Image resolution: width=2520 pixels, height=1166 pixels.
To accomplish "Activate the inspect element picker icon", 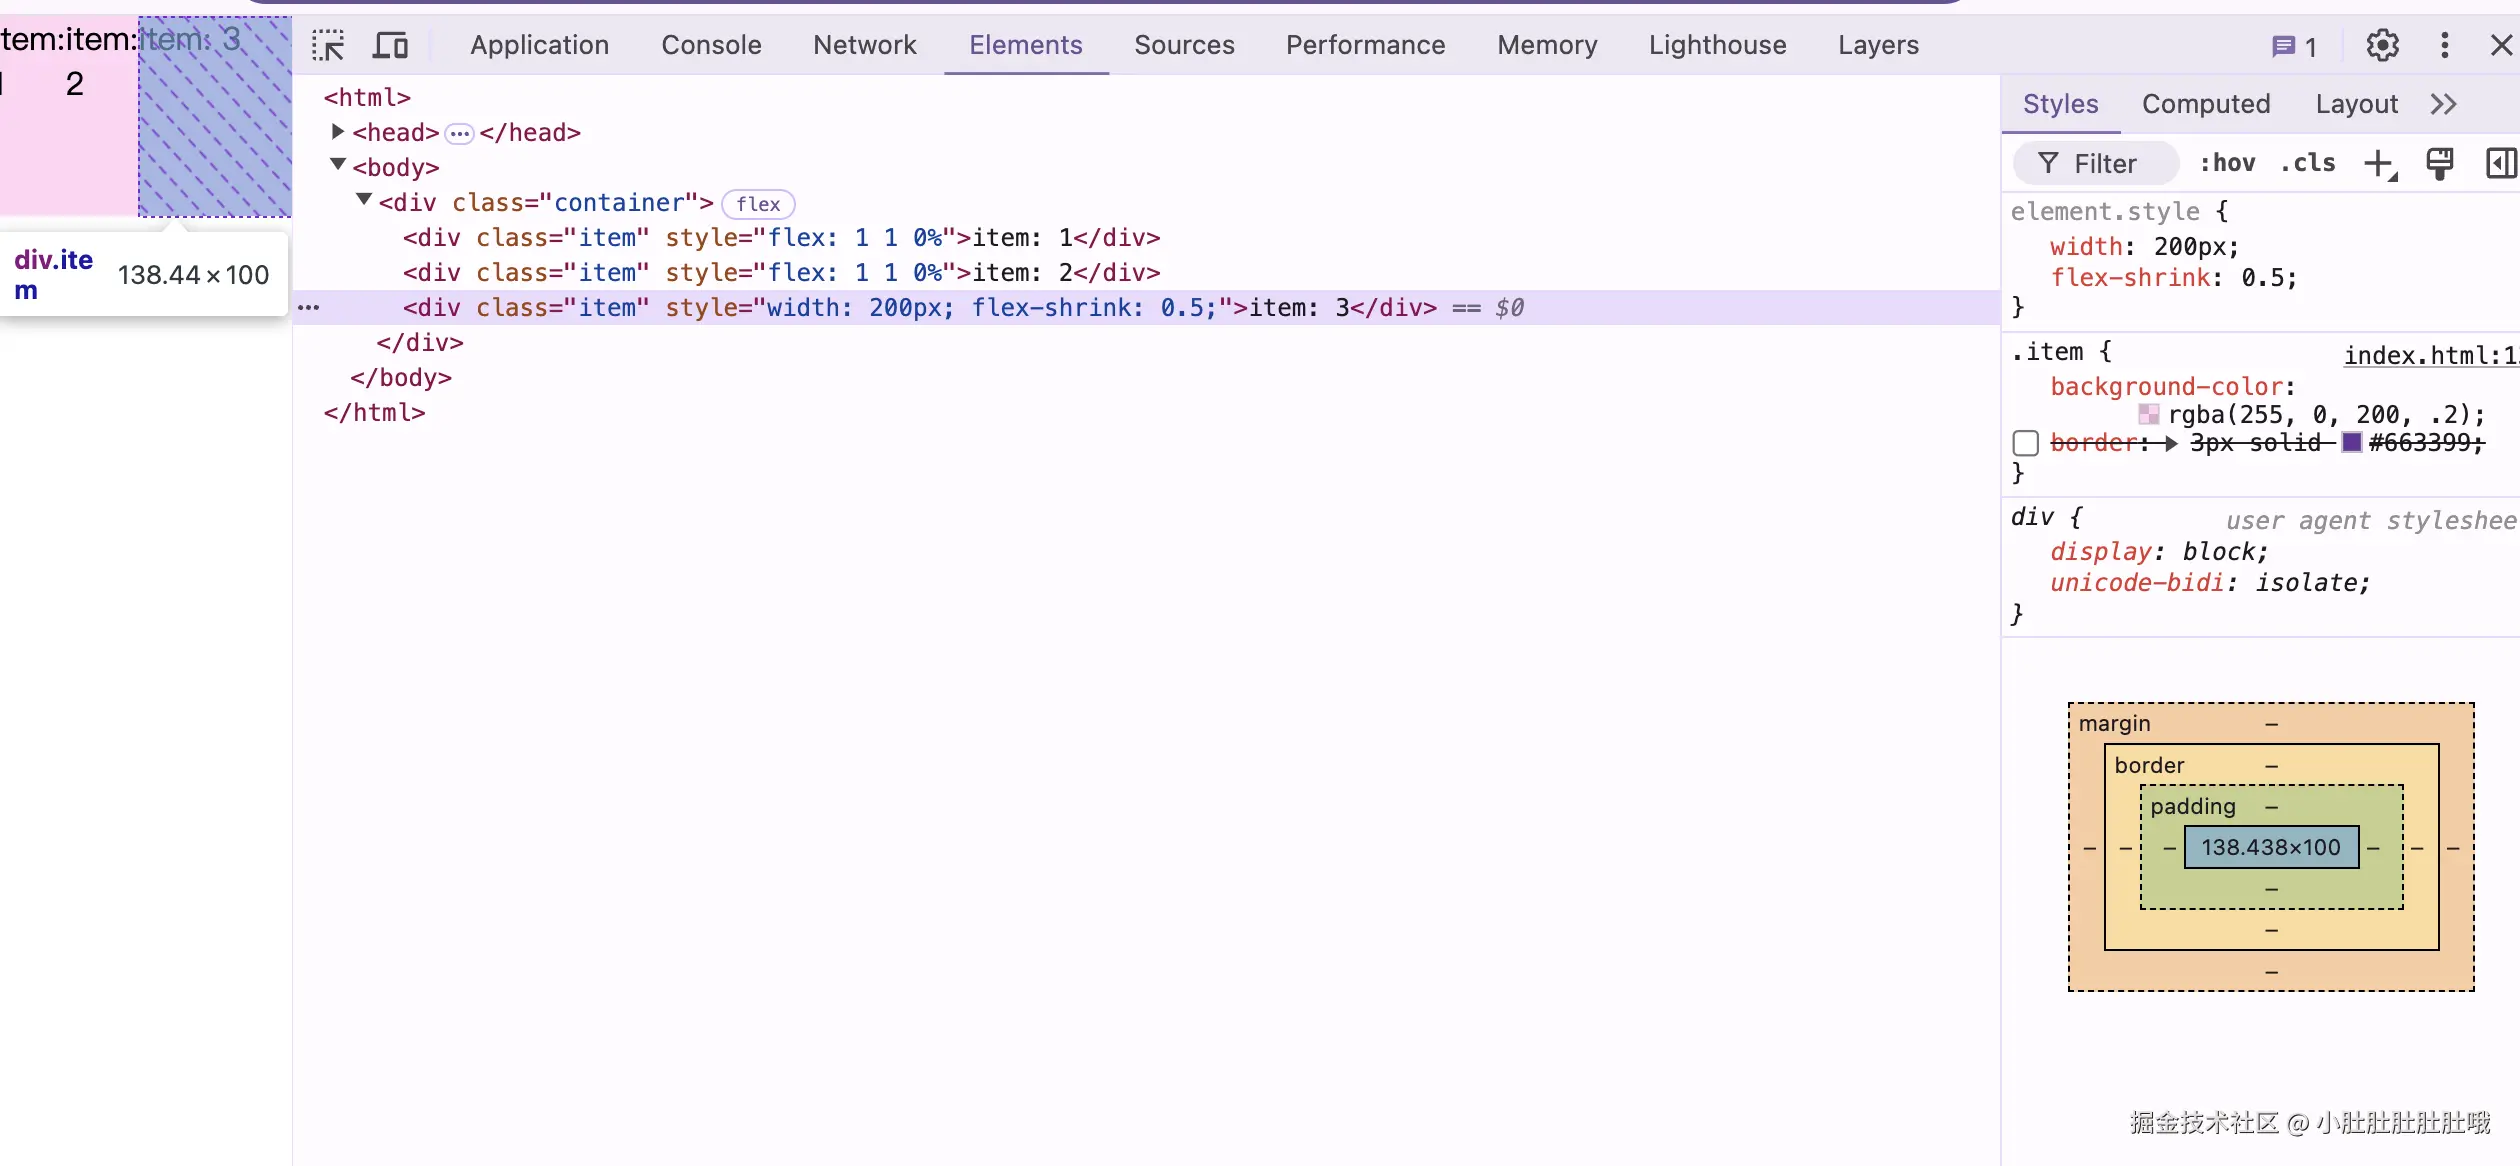I will tap(327, 46).
